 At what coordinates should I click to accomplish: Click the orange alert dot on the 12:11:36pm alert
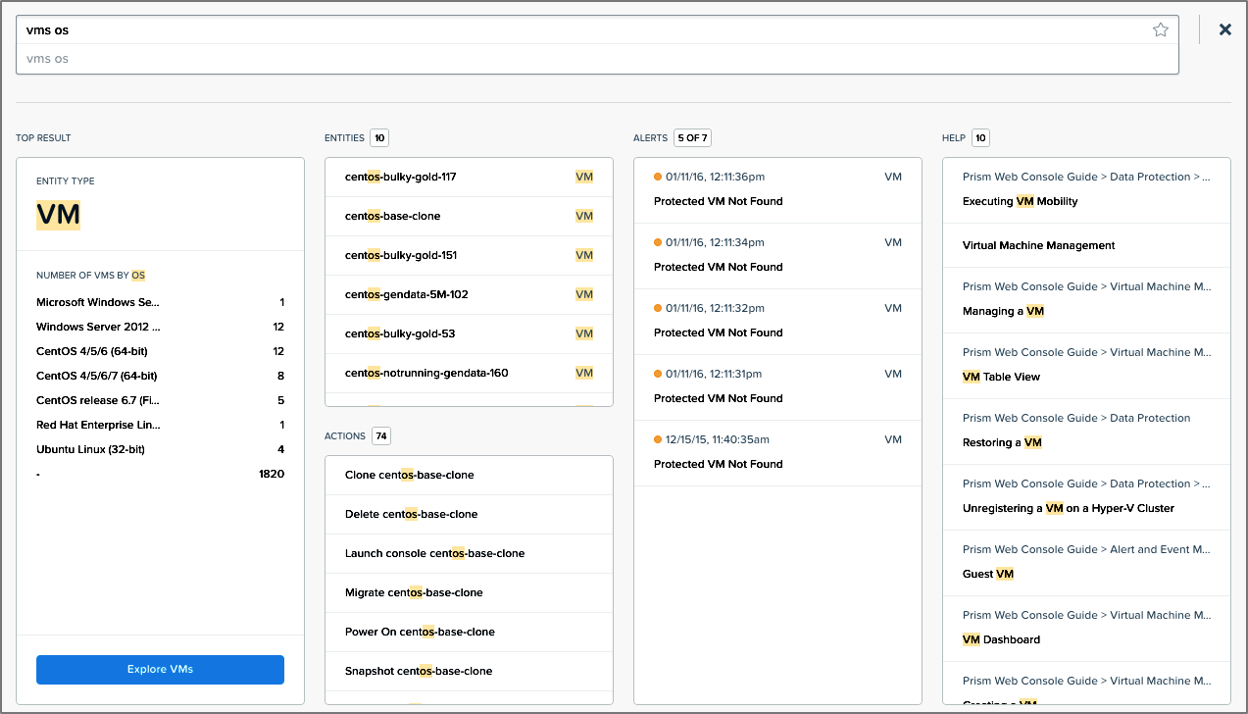pos(655,176)
